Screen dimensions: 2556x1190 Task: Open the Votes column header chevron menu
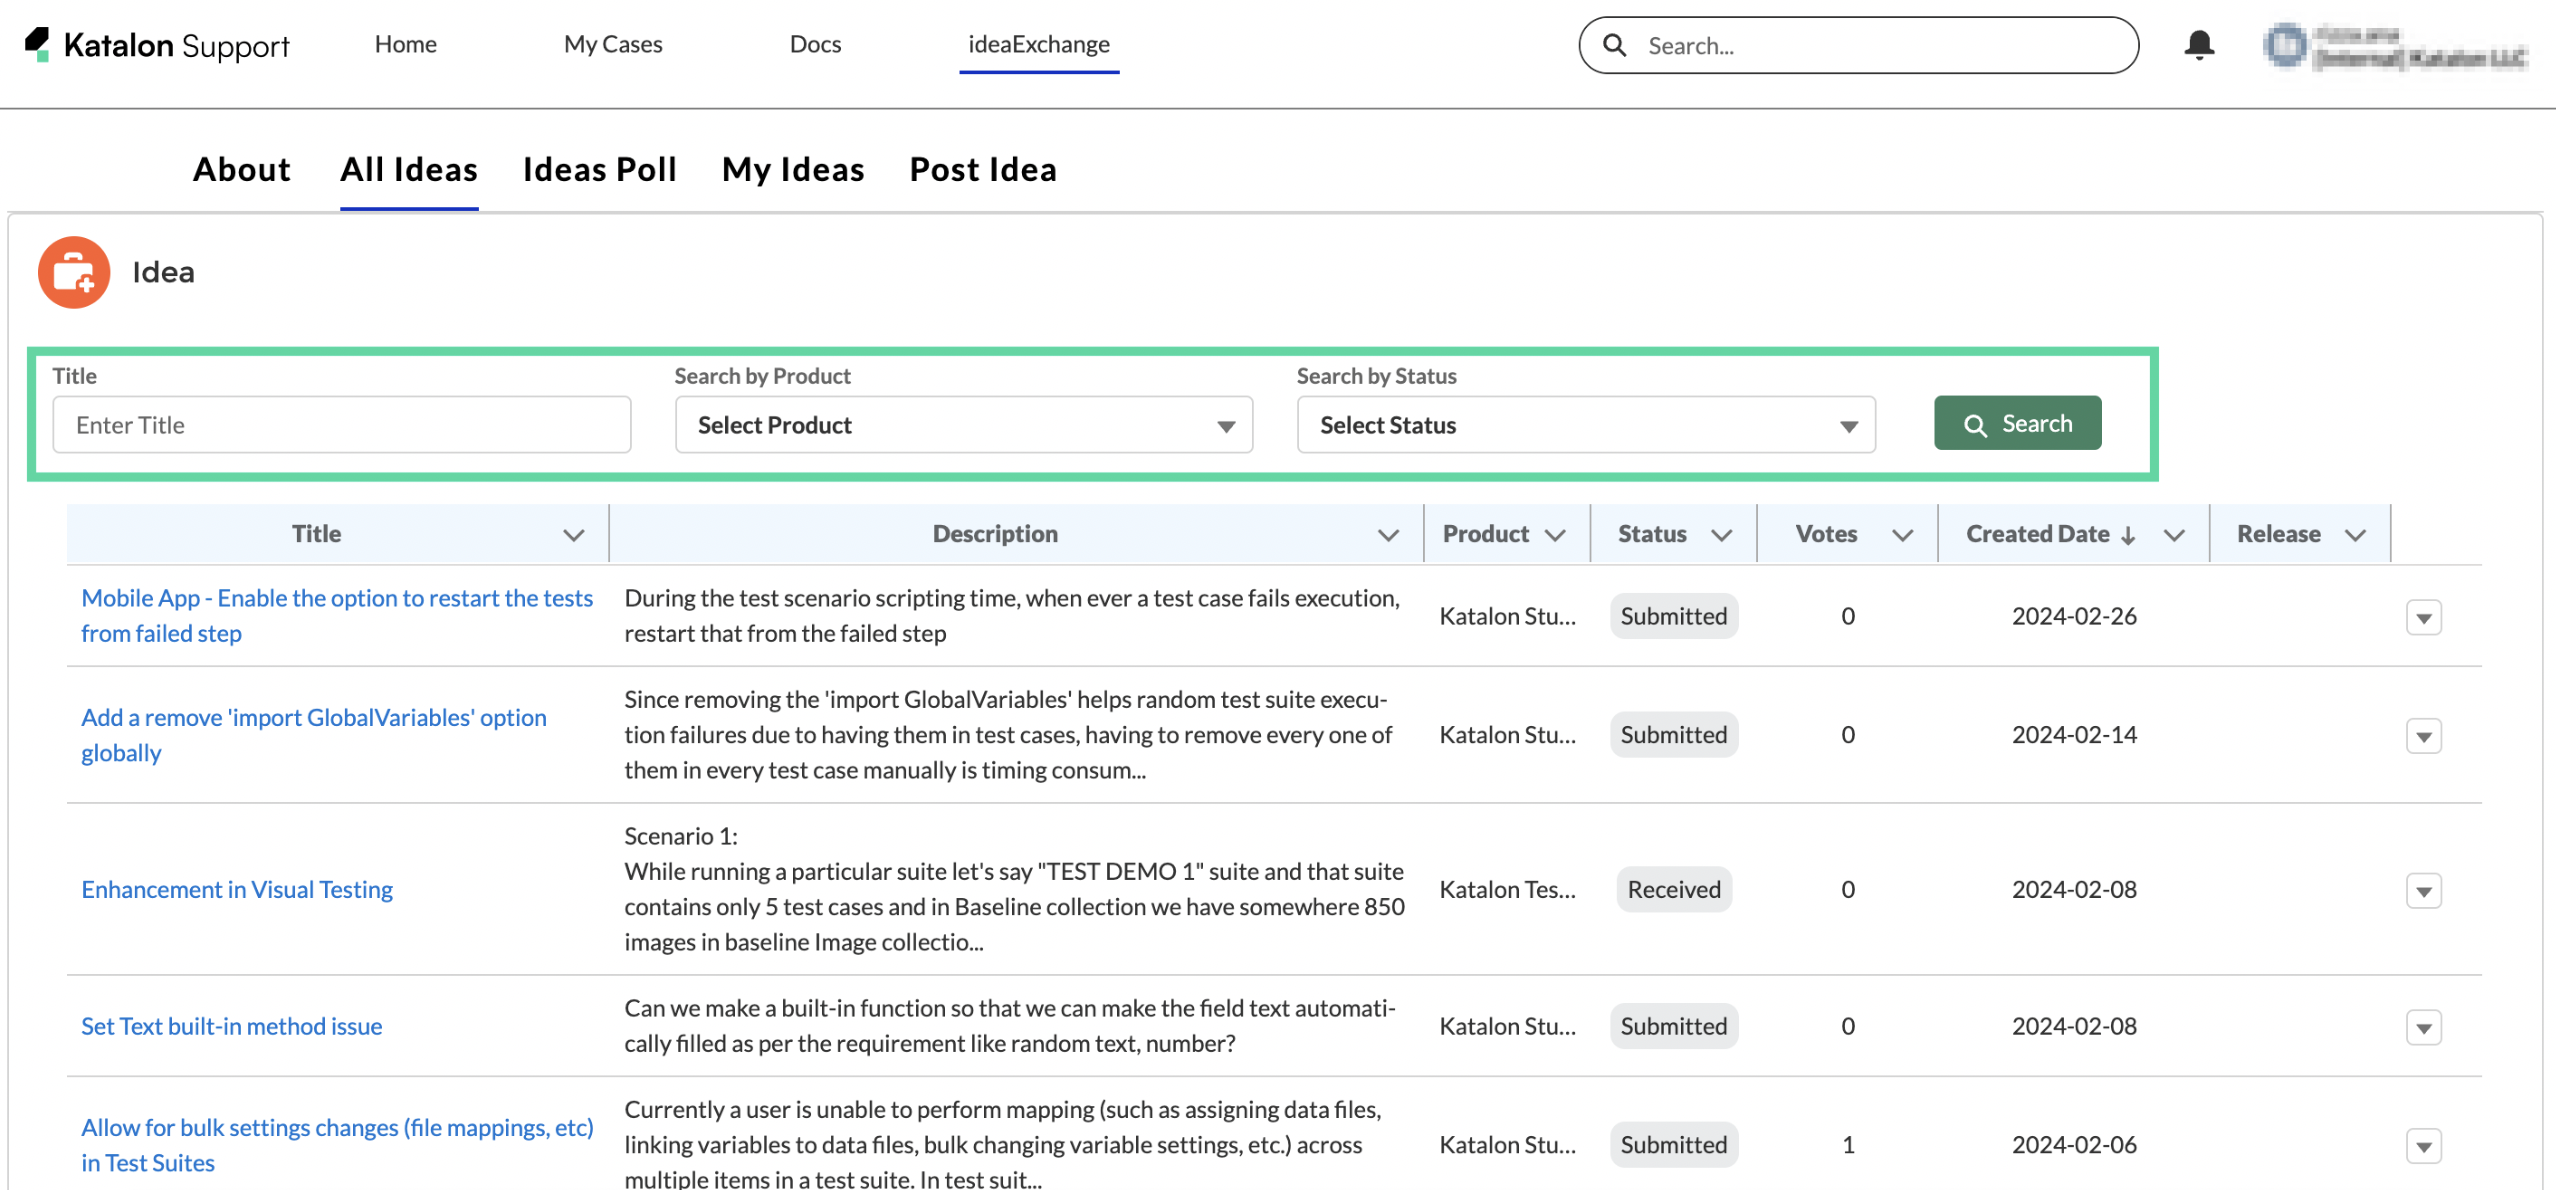tap(1902, 535)
